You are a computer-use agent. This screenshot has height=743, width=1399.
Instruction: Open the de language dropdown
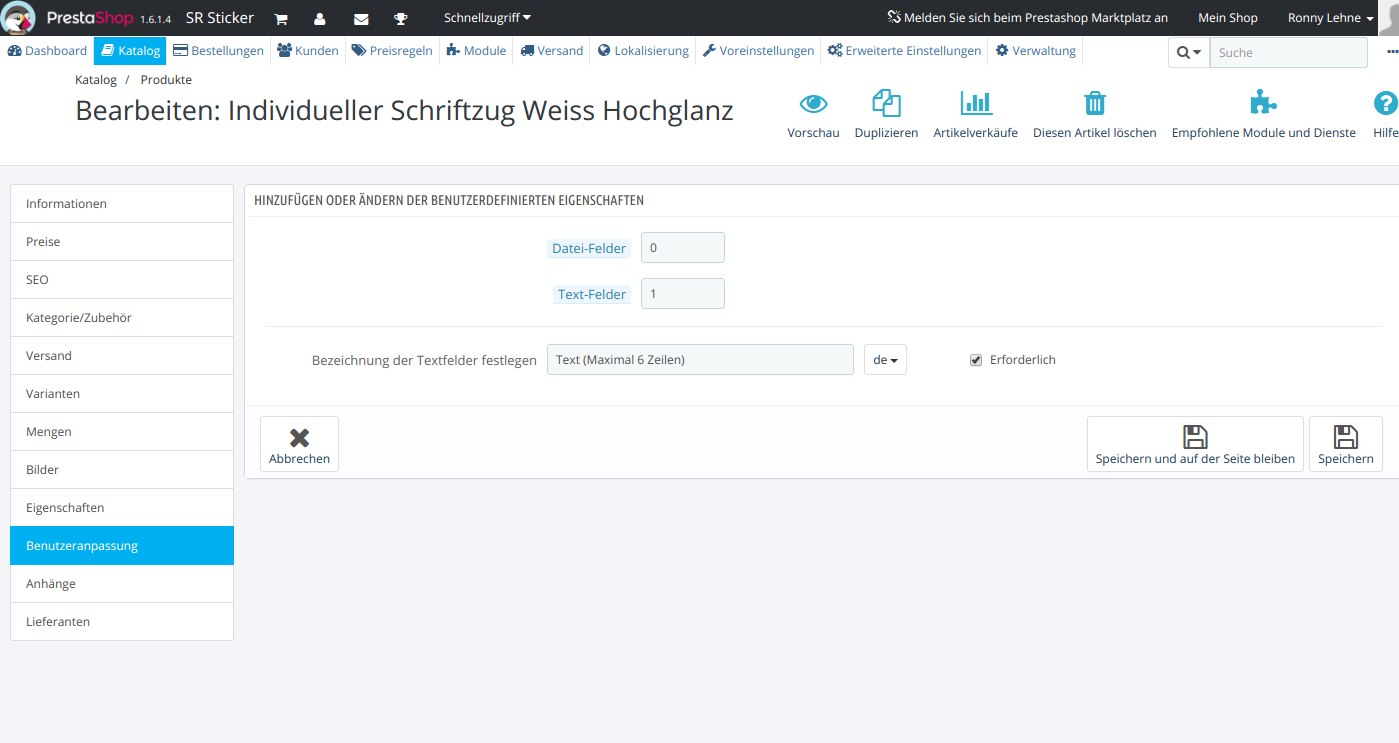tap(885, 360)
